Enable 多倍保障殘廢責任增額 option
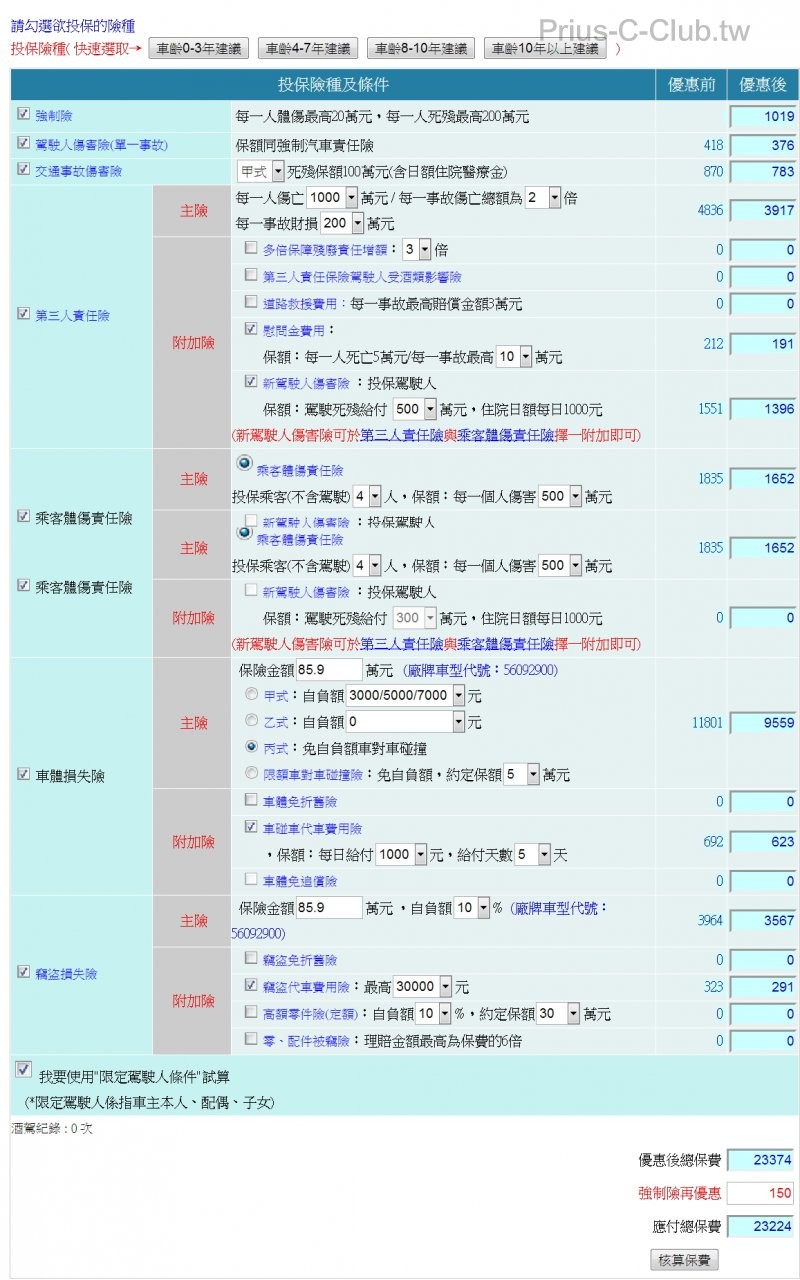This screenshot has width=800, height=1280. tap(251, 248)
